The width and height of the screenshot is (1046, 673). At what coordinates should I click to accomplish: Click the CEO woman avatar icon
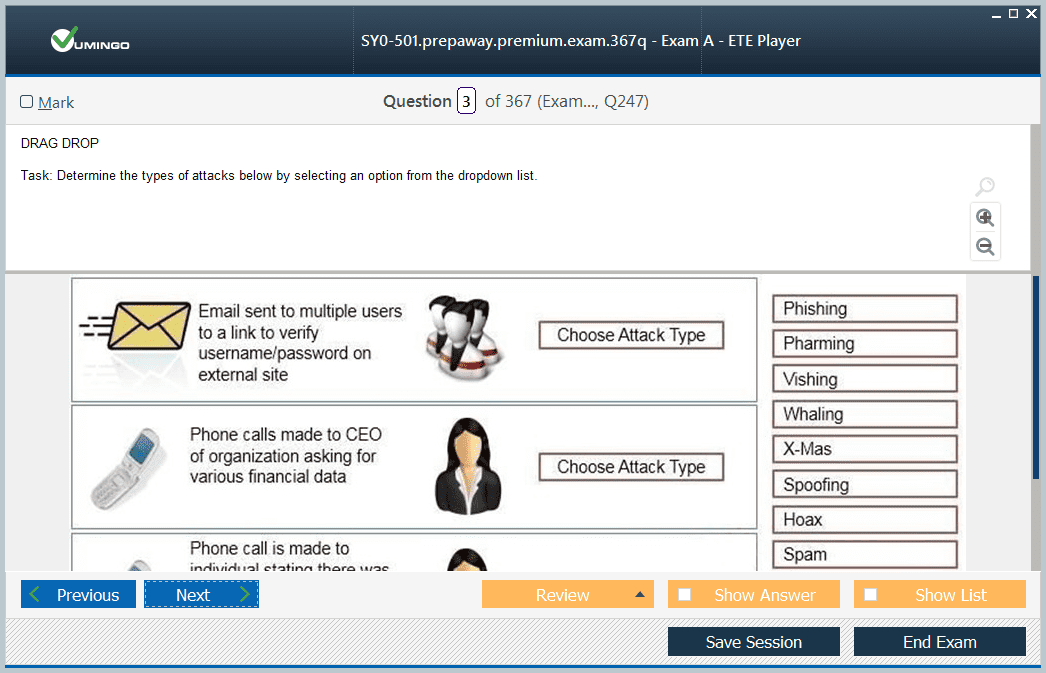pos(465,466)
